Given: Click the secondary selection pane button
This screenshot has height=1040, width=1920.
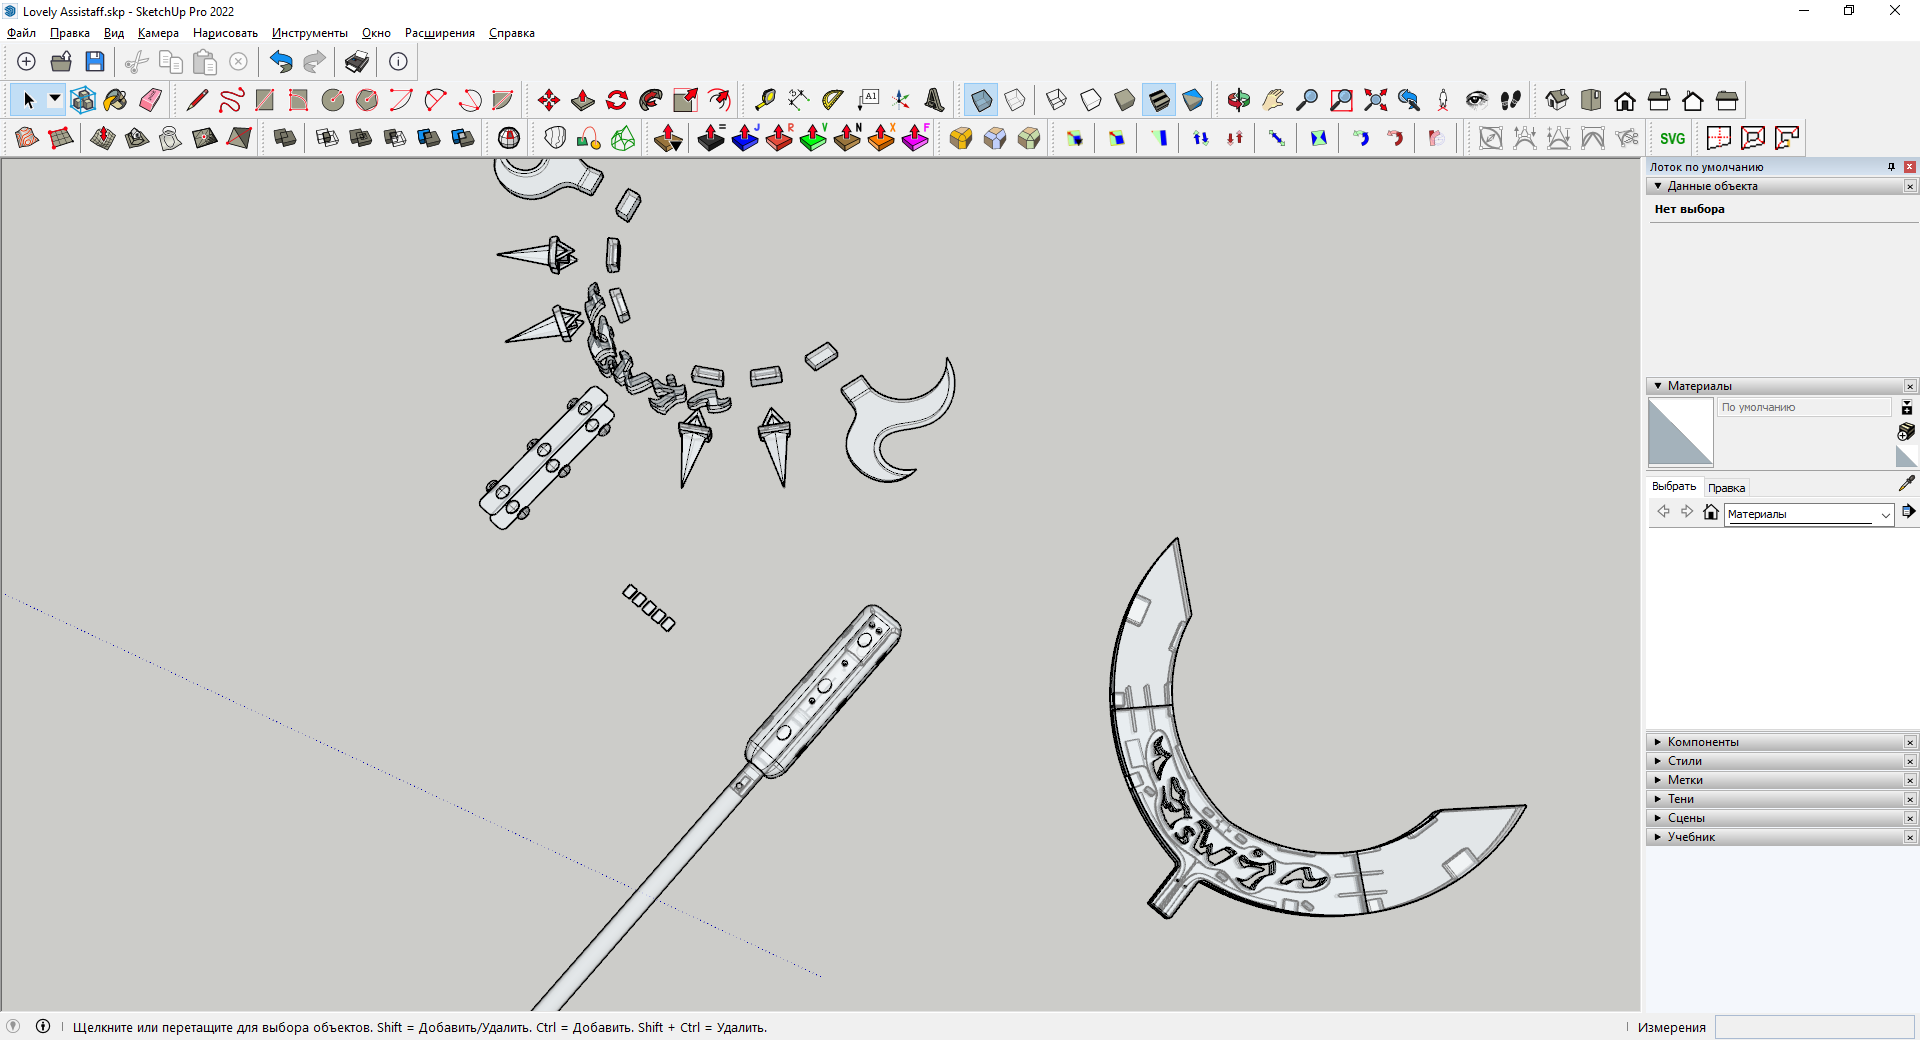Looking at the screenshot, I should pos(1907,408).
